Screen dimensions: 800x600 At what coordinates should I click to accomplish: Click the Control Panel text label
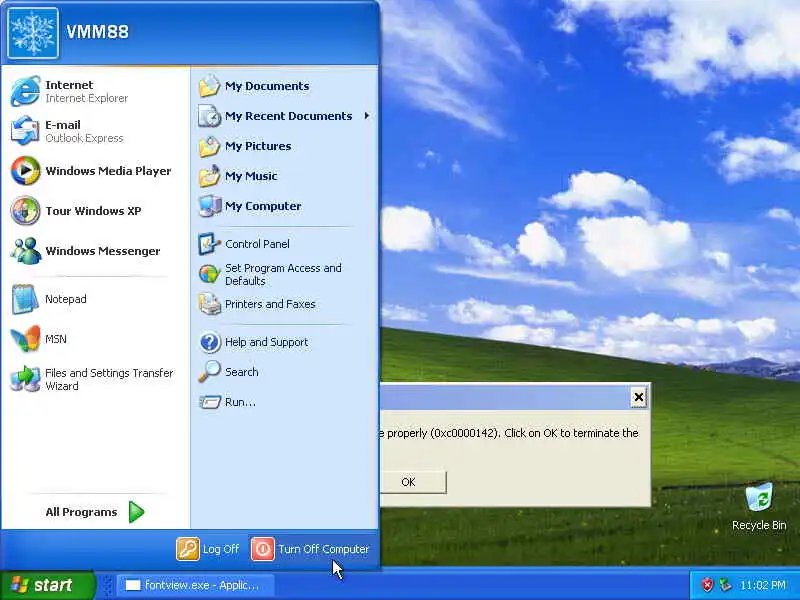(257, 244)
